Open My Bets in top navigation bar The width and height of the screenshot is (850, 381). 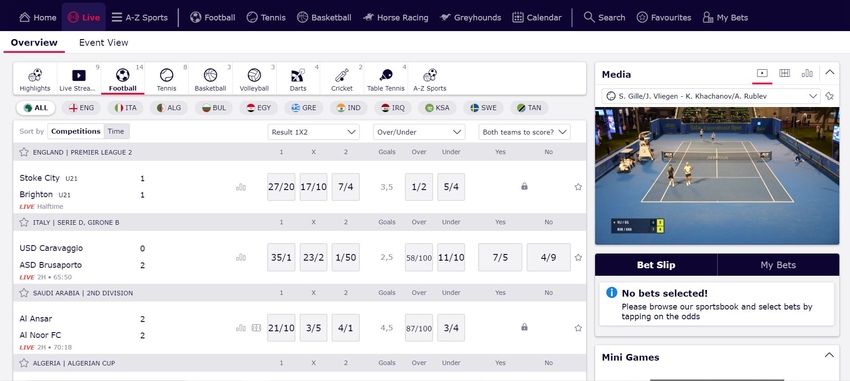coord(725,17)
